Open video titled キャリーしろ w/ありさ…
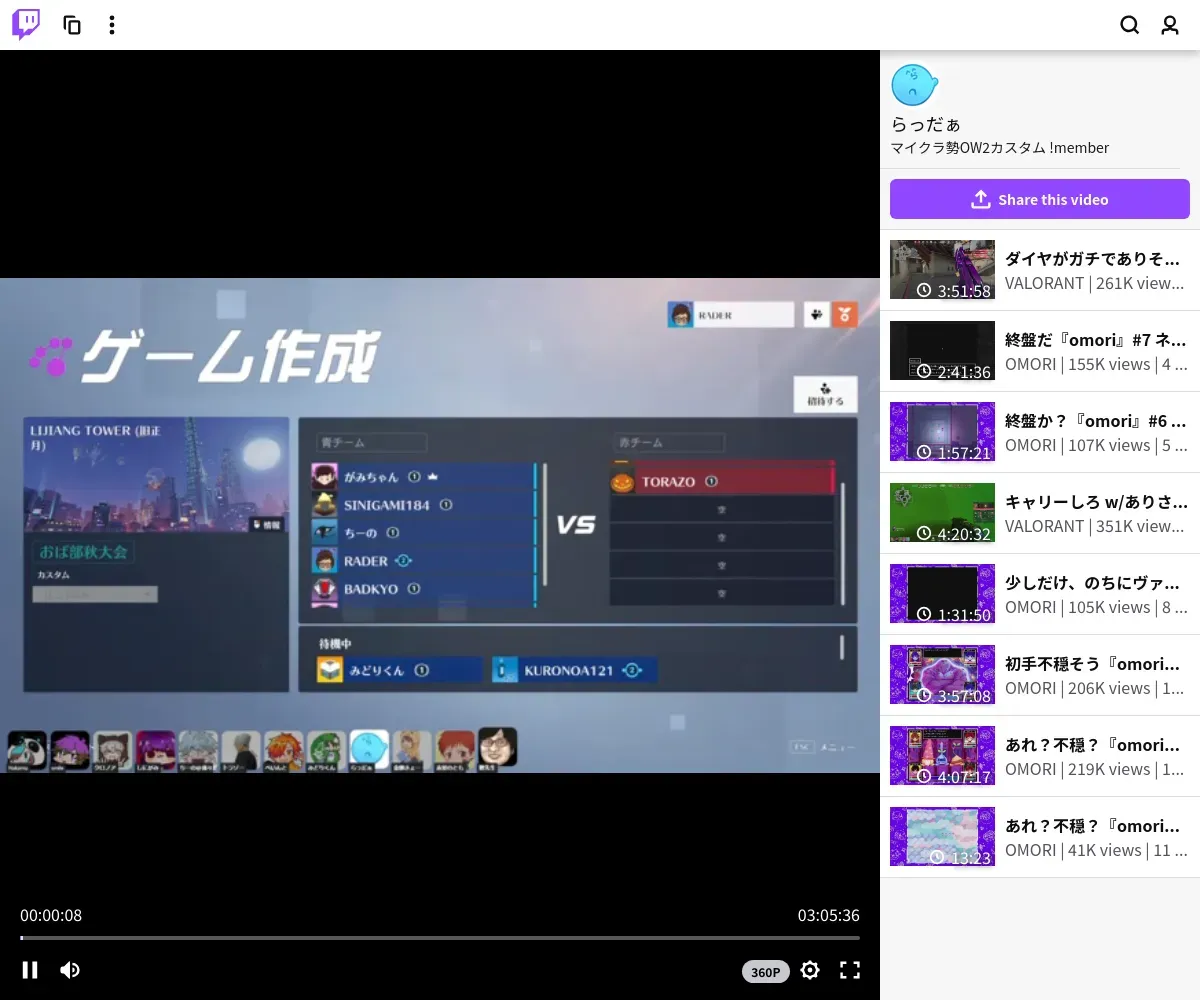Screen dimensions: 1200x1000 click(x=1095, y=502)
